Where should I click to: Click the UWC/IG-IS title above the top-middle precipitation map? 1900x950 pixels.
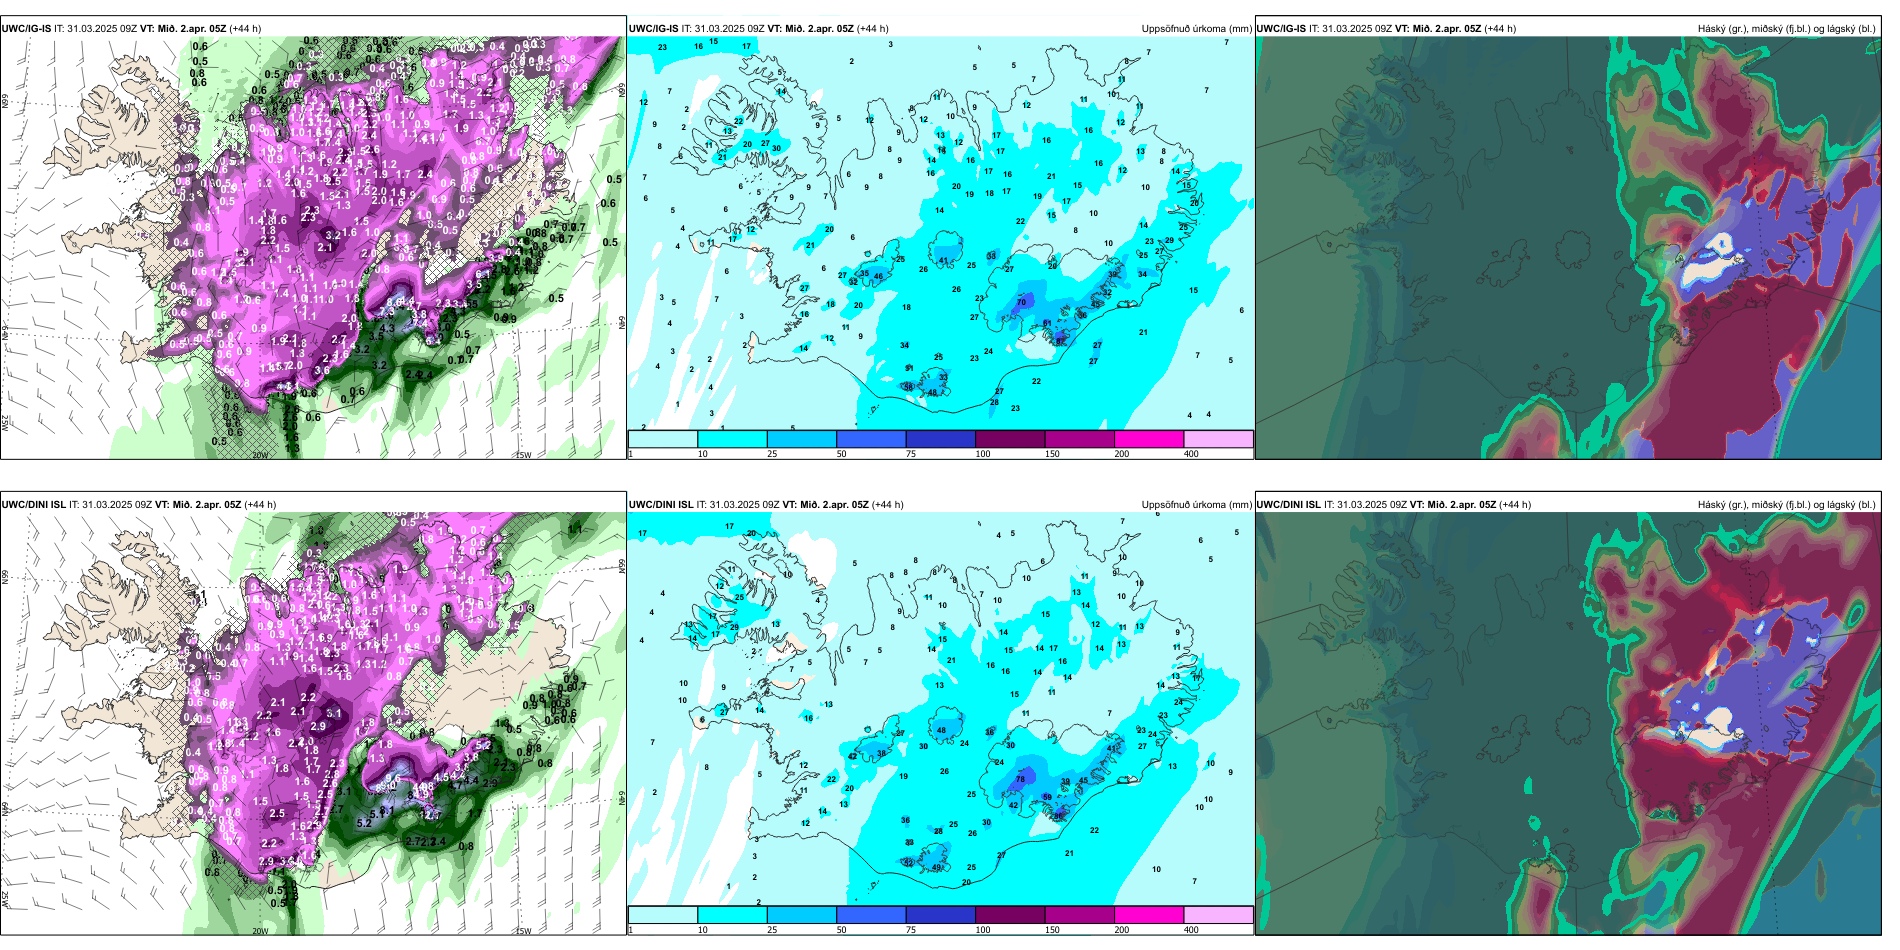click(x=759, y=29)
